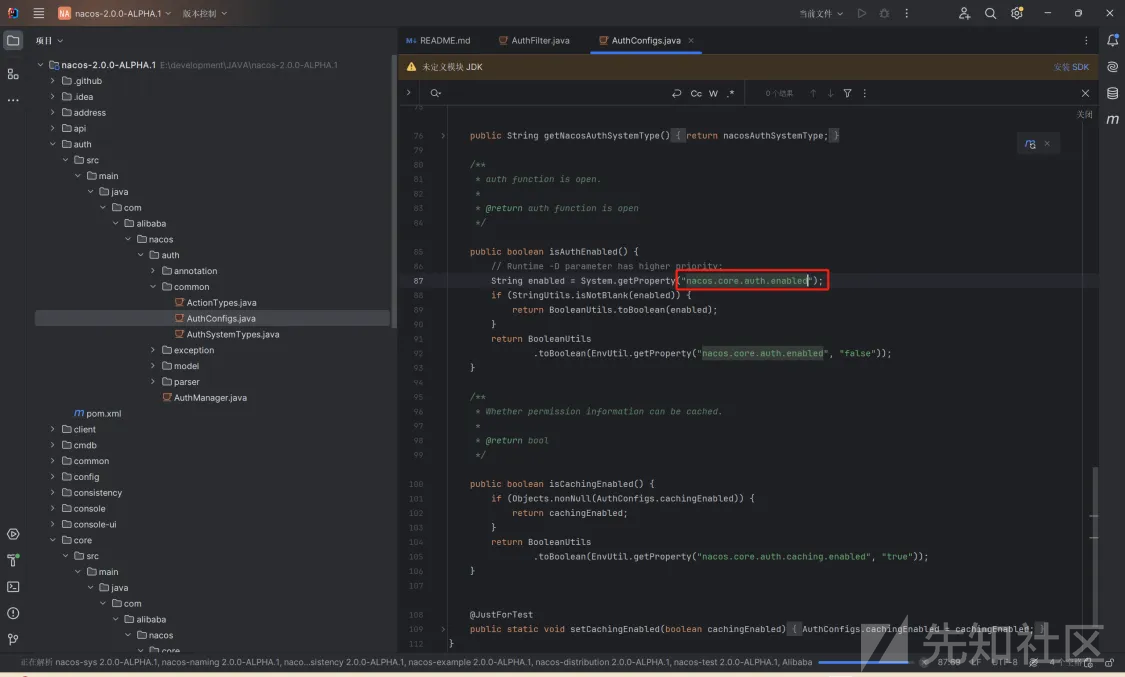
Task: Toggle whole Words search option
Action: 713,93
